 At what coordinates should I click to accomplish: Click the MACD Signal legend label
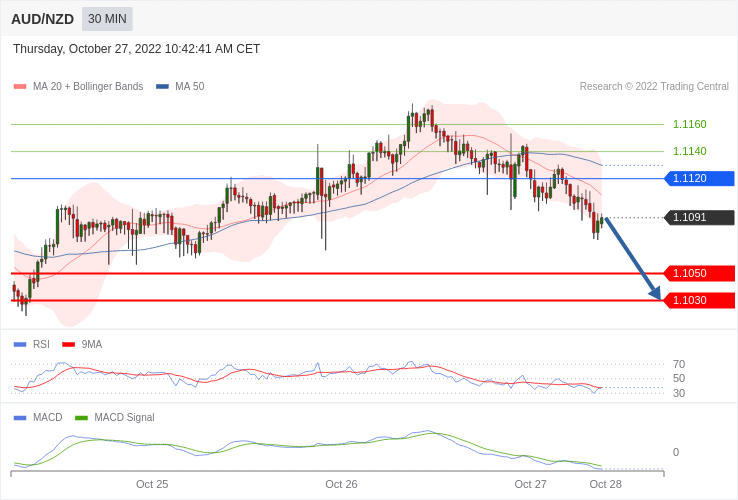[x=124, y=418]
